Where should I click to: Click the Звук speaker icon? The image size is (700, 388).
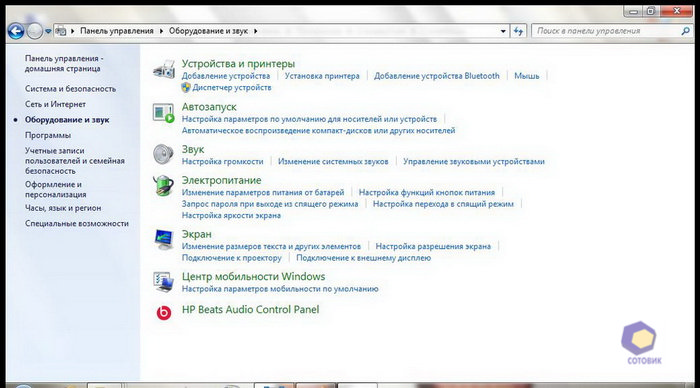[x=163, y=154]
